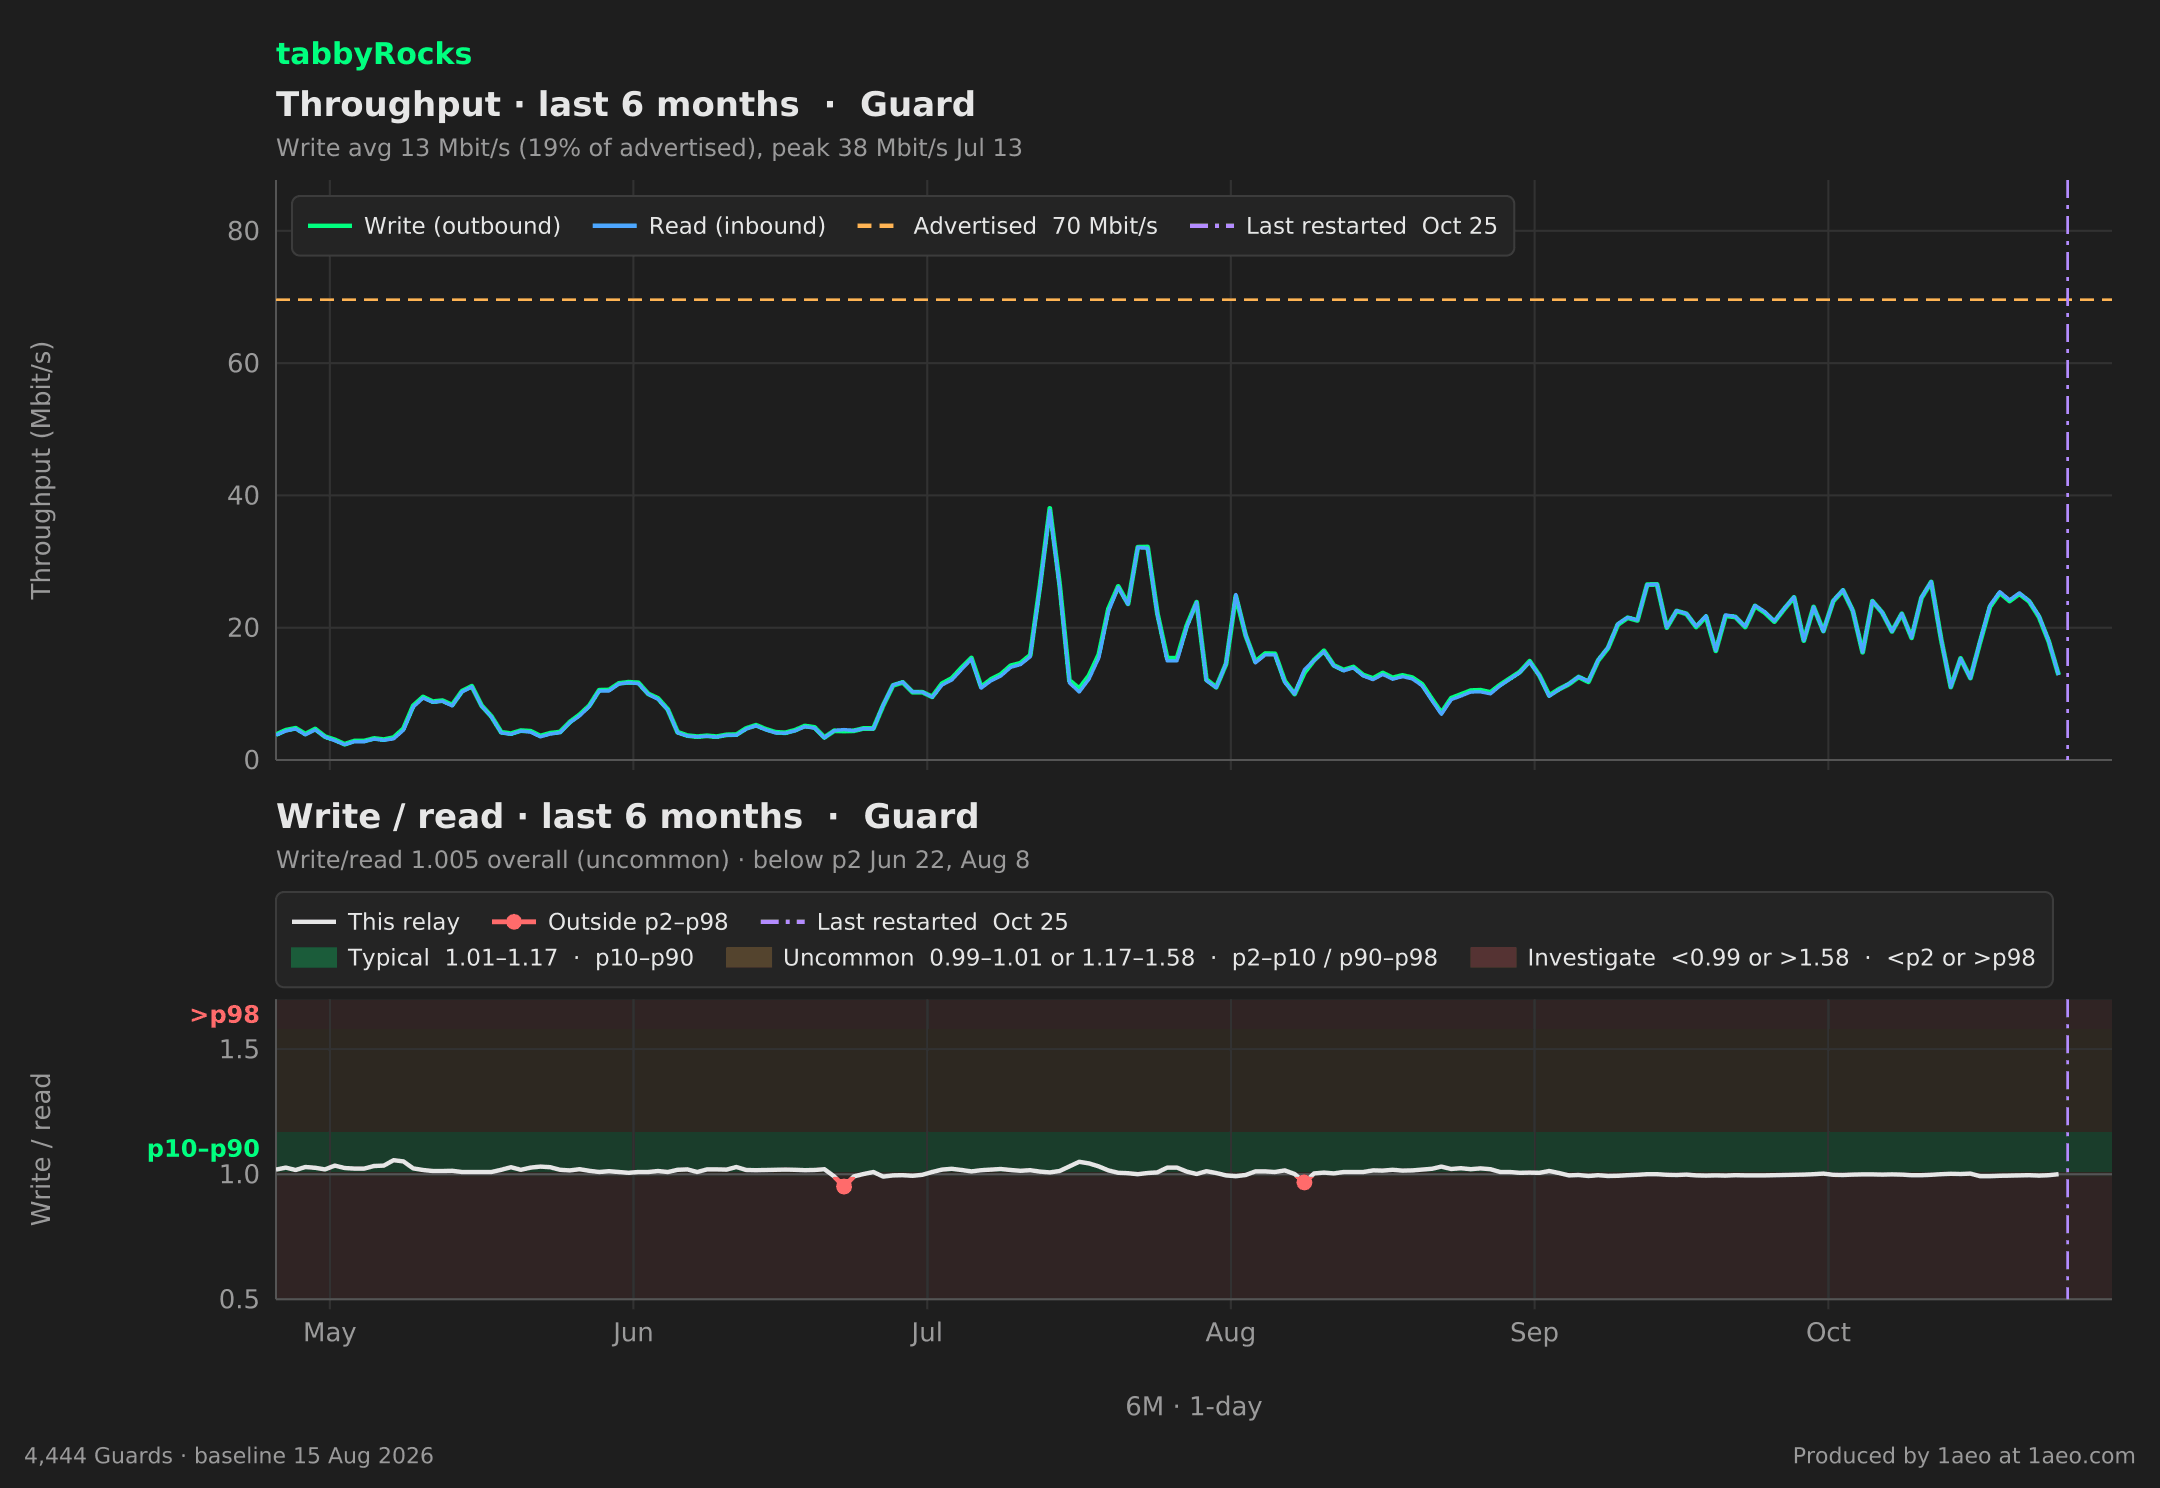Click the Sep x-axis label
This screenshot has width=2160, height=1488.
[x=1534, y=1333]
